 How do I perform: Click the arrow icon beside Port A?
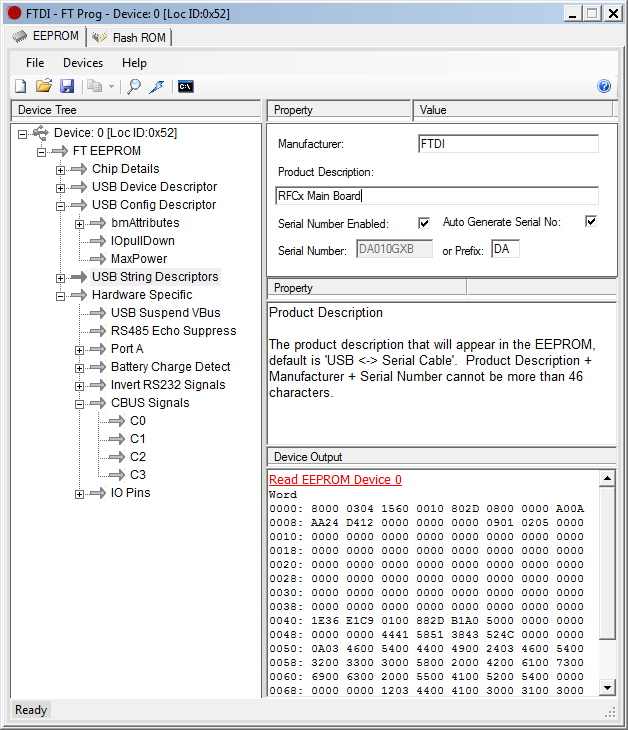(x=98, y=349)
